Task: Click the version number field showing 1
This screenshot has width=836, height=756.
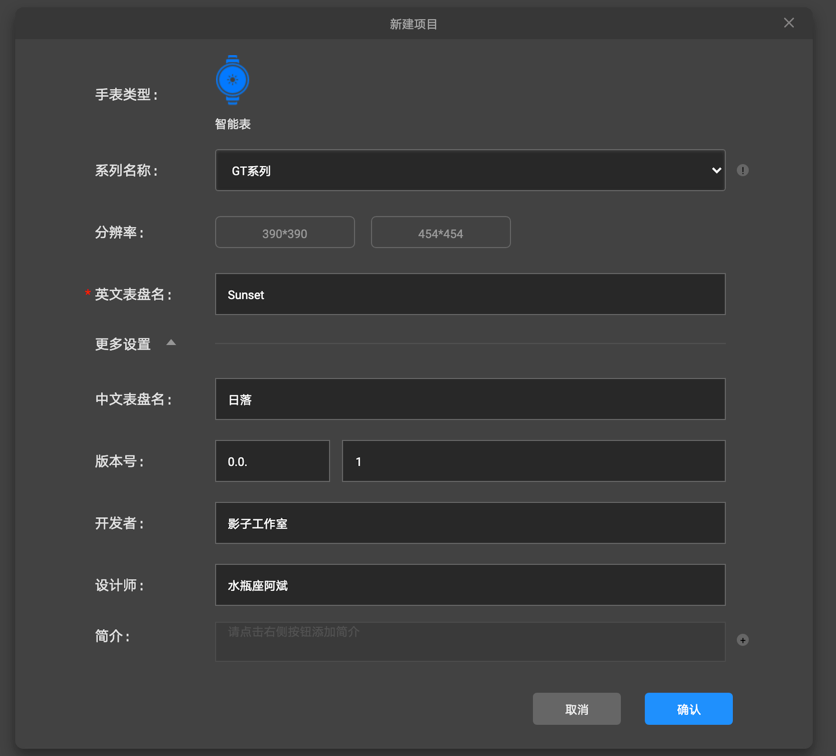Action: click(533, 461)
